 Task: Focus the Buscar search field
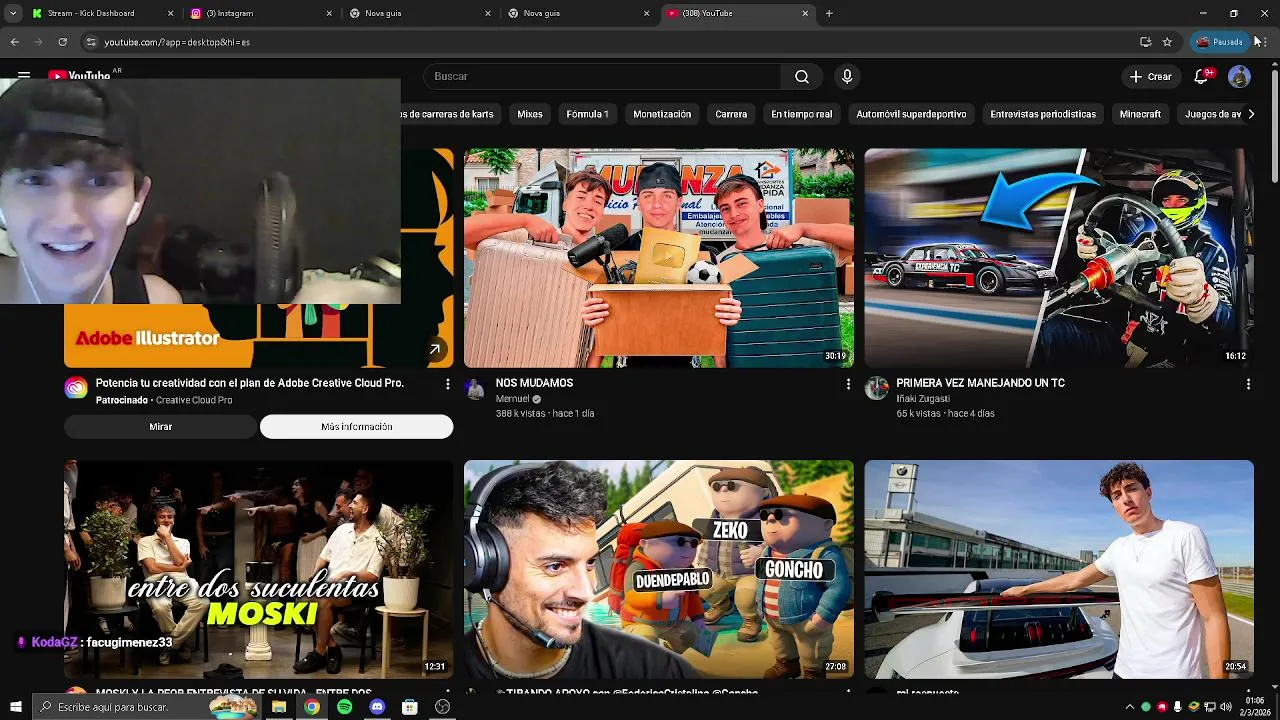[x=602, y=77]
